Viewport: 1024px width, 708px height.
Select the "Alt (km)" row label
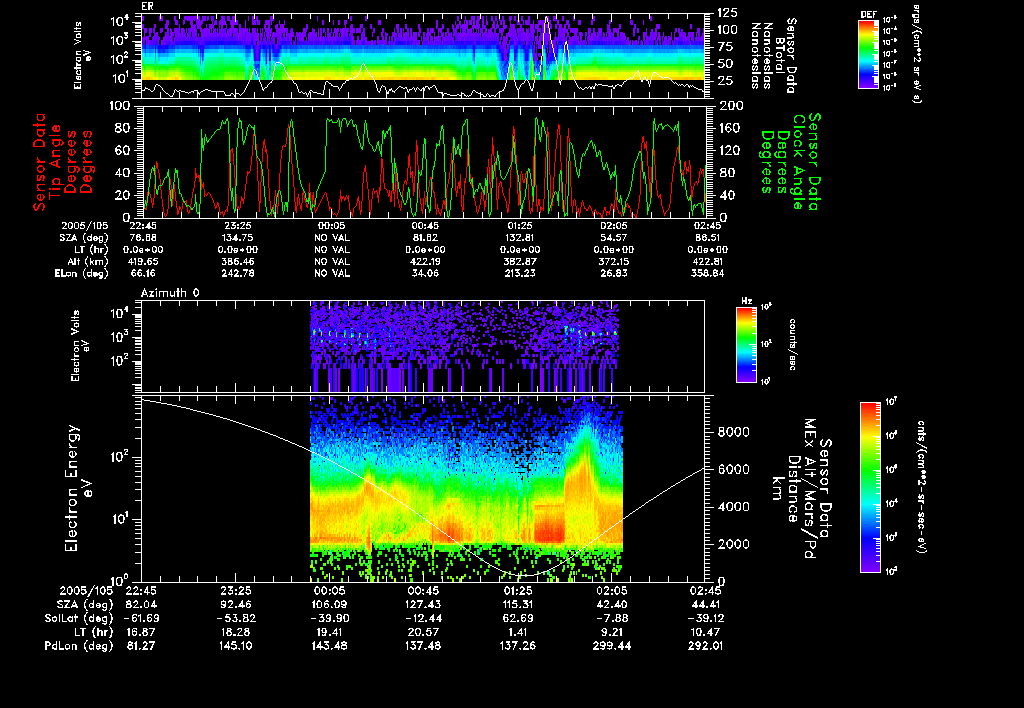coord(88,262)
